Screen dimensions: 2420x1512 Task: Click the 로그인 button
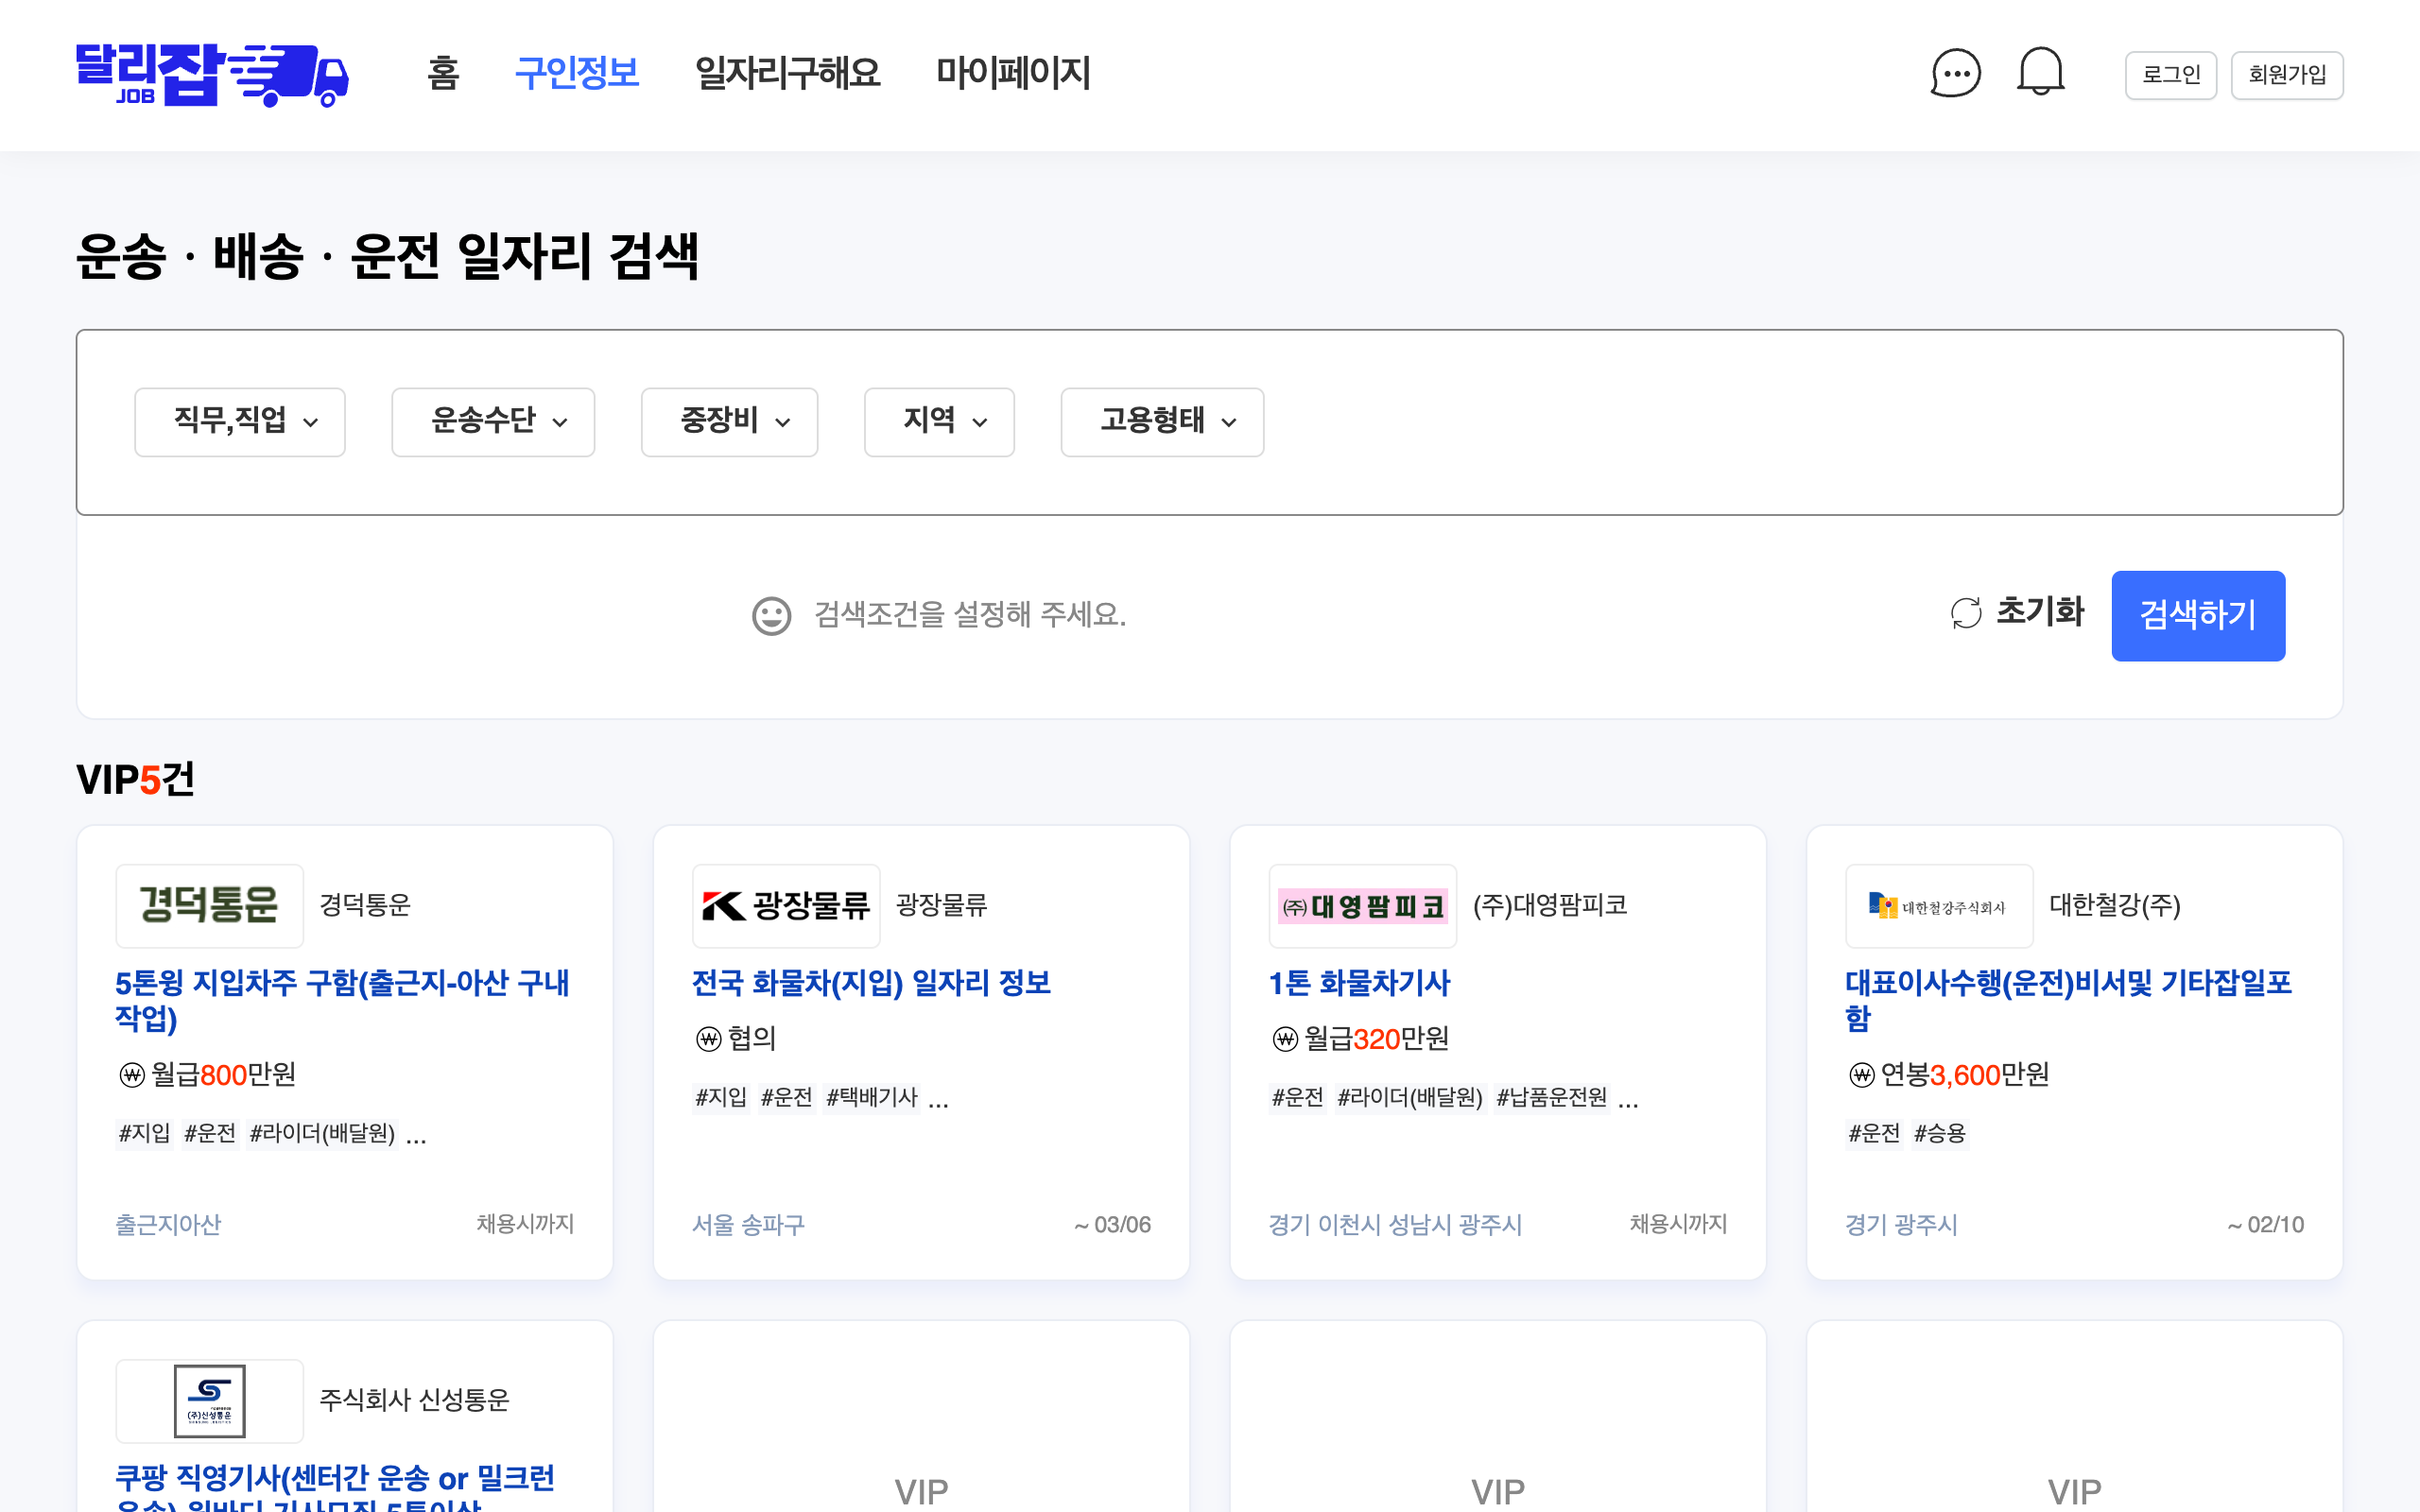[x=2170, y=75]
